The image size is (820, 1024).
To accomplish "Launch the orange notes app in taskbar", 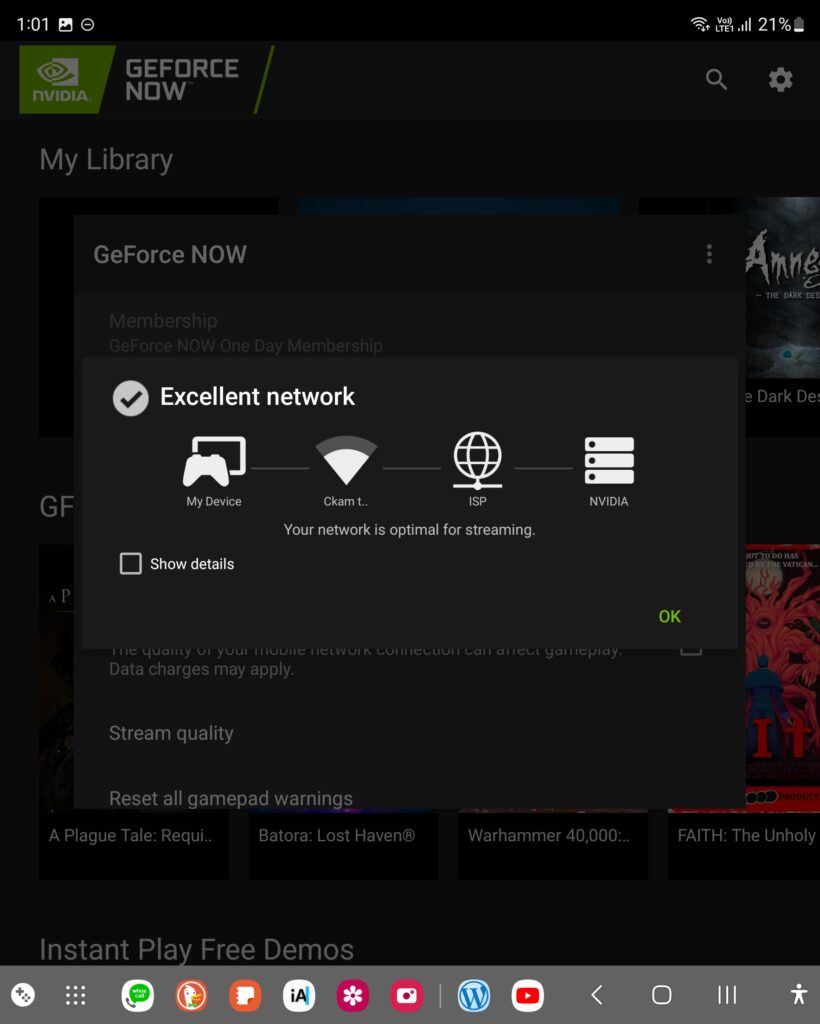I will 245,995.
